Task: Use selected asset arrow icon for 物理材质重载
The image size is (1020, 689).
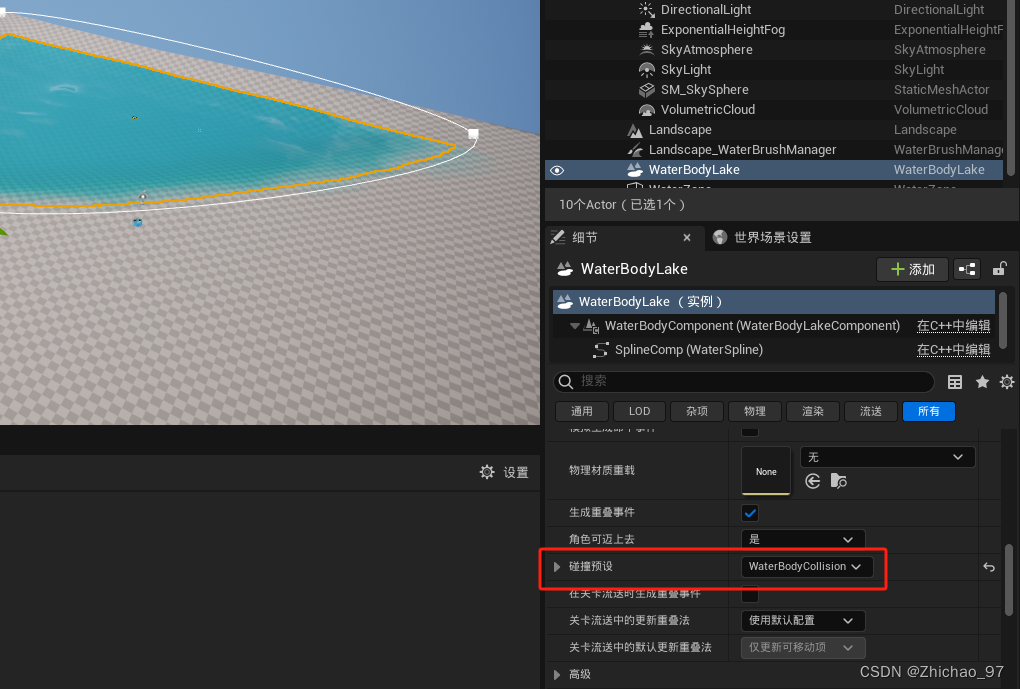Action: [812, 481]
